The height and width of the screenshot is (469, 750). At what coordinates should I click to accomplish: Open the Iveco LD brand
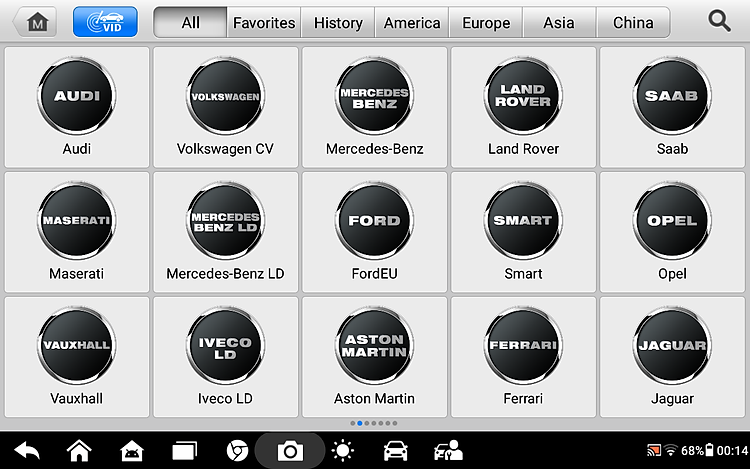coord(225,357)
